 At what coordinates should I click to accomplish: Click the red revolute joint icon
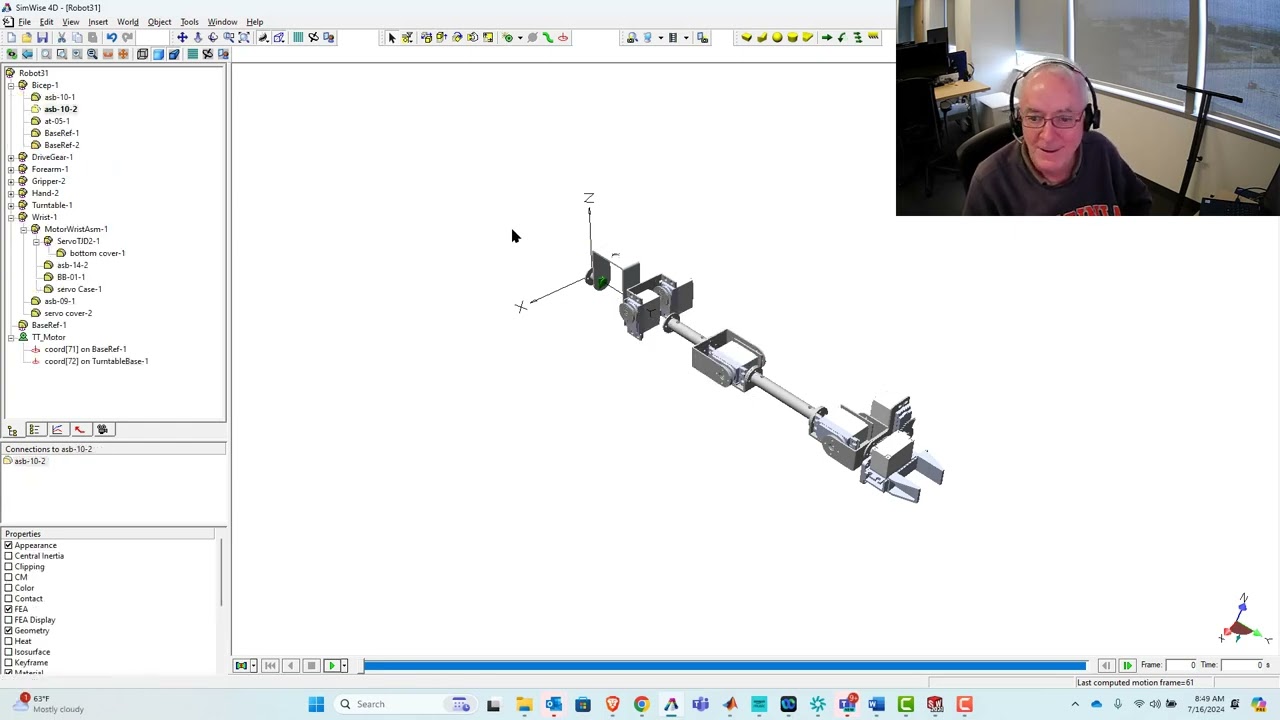[x=563, y=38]
